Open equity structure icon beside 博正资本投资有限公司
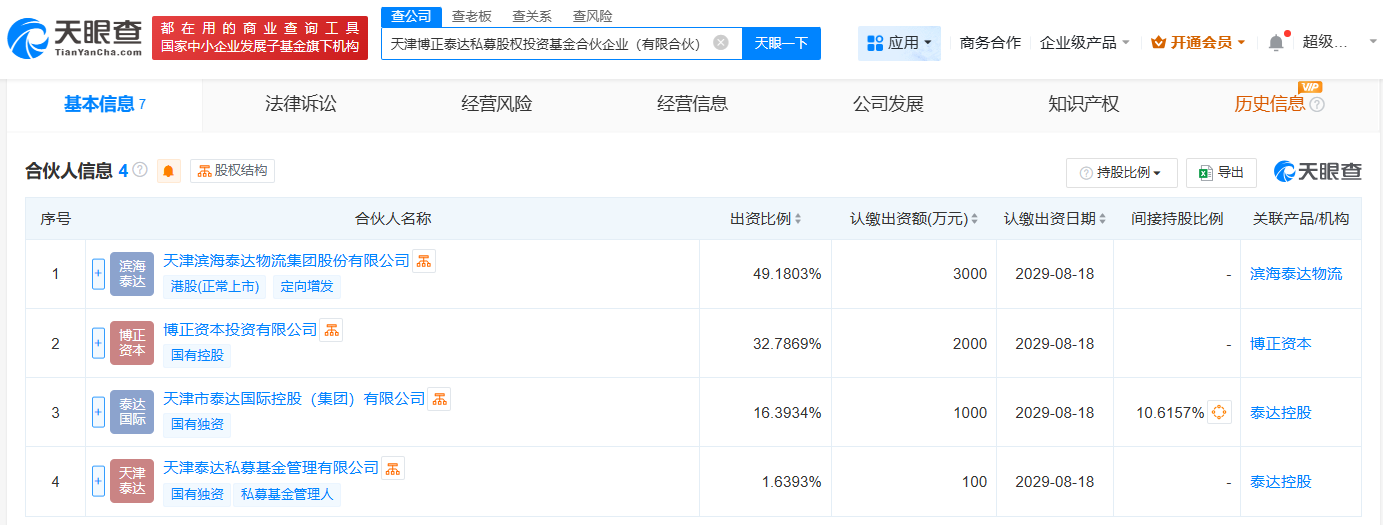Viewport: 1383px width, 525px height. pos(331,330)
